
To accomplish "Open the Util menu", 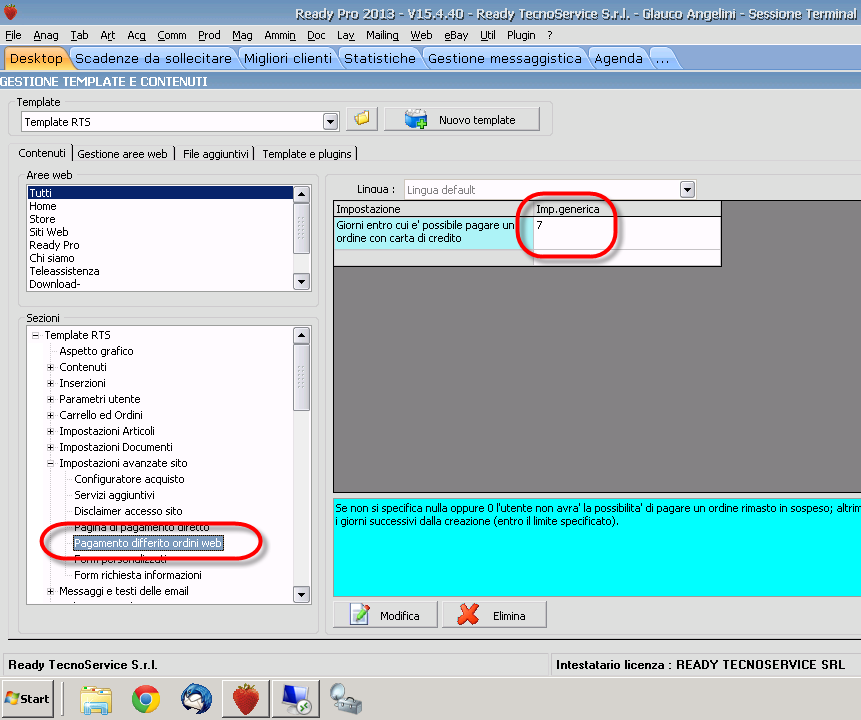I will tap(488, 35).
